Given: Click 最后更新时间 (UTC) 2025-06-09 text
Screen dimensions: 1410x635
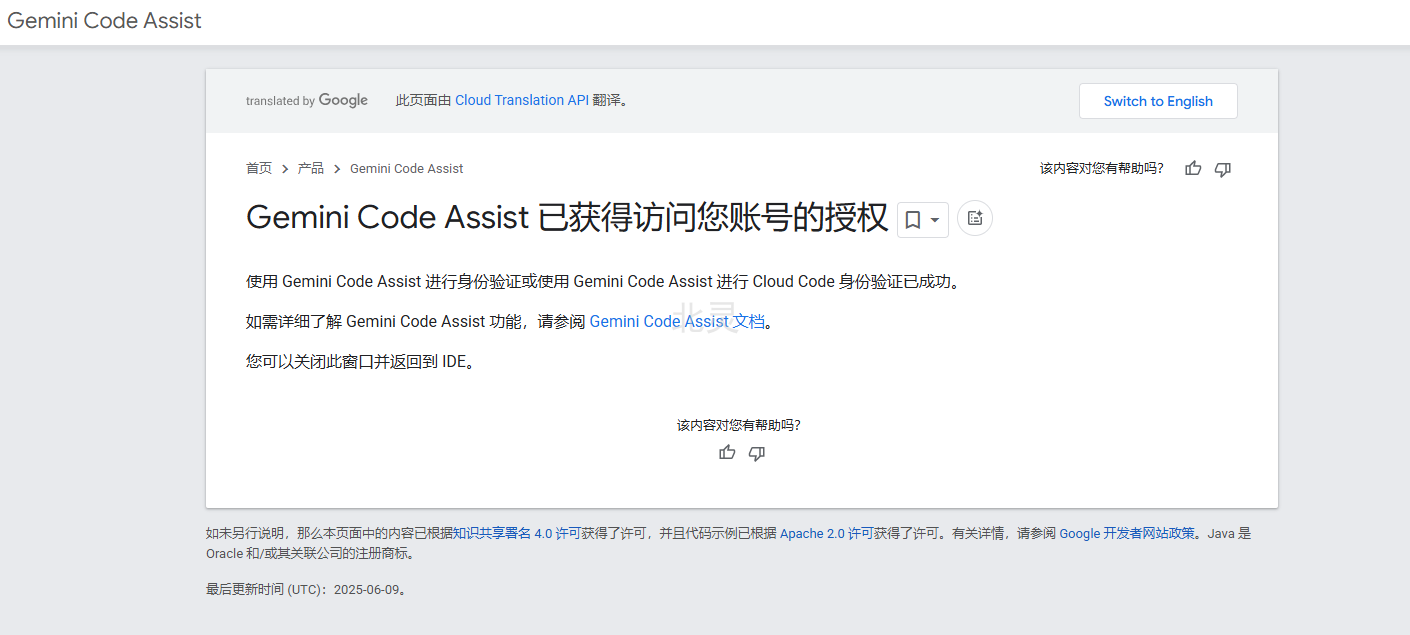Looking at the screenshot, I should (x=307, y=590).
